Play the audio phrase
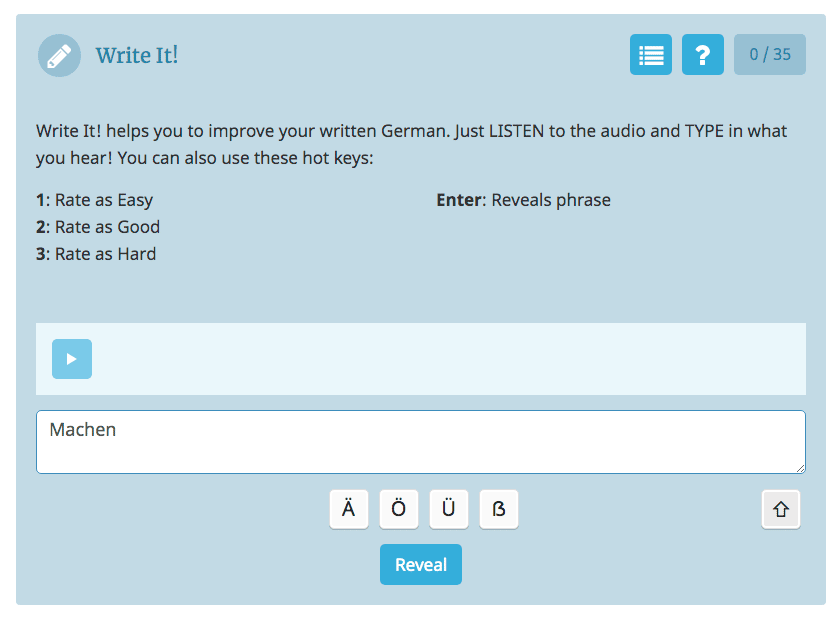838x619 pixels. point(72,359)
